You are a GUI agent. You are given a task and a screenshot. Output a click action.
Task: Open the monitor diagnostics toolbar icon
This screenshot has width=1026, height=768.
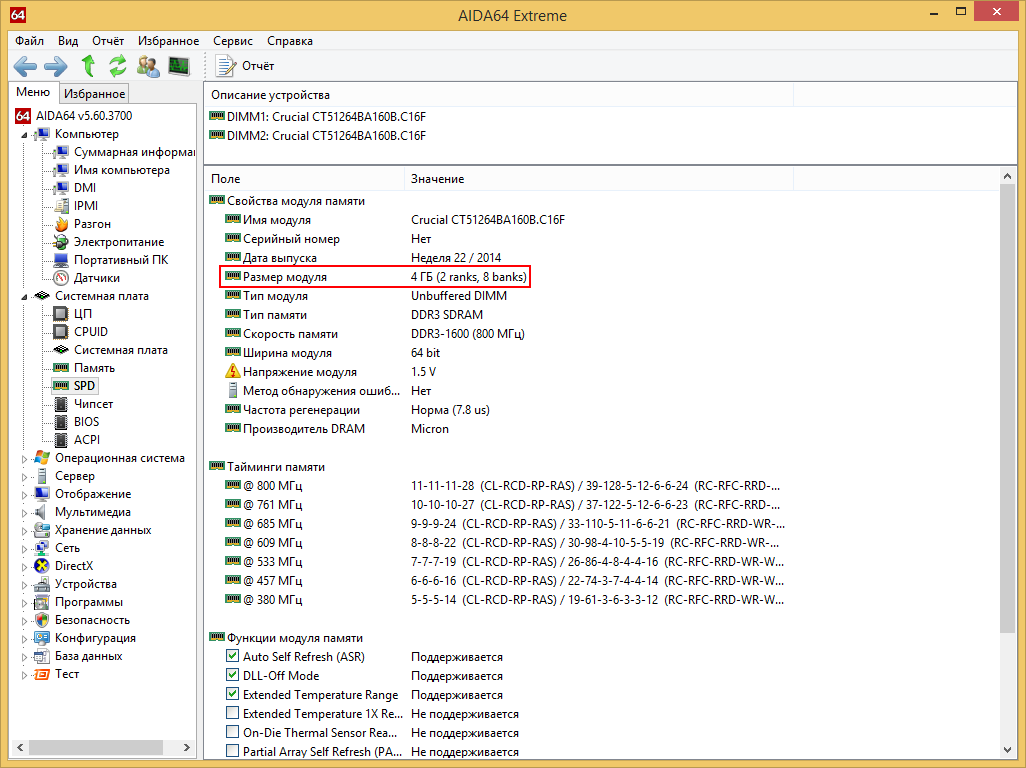coord(179,66)
